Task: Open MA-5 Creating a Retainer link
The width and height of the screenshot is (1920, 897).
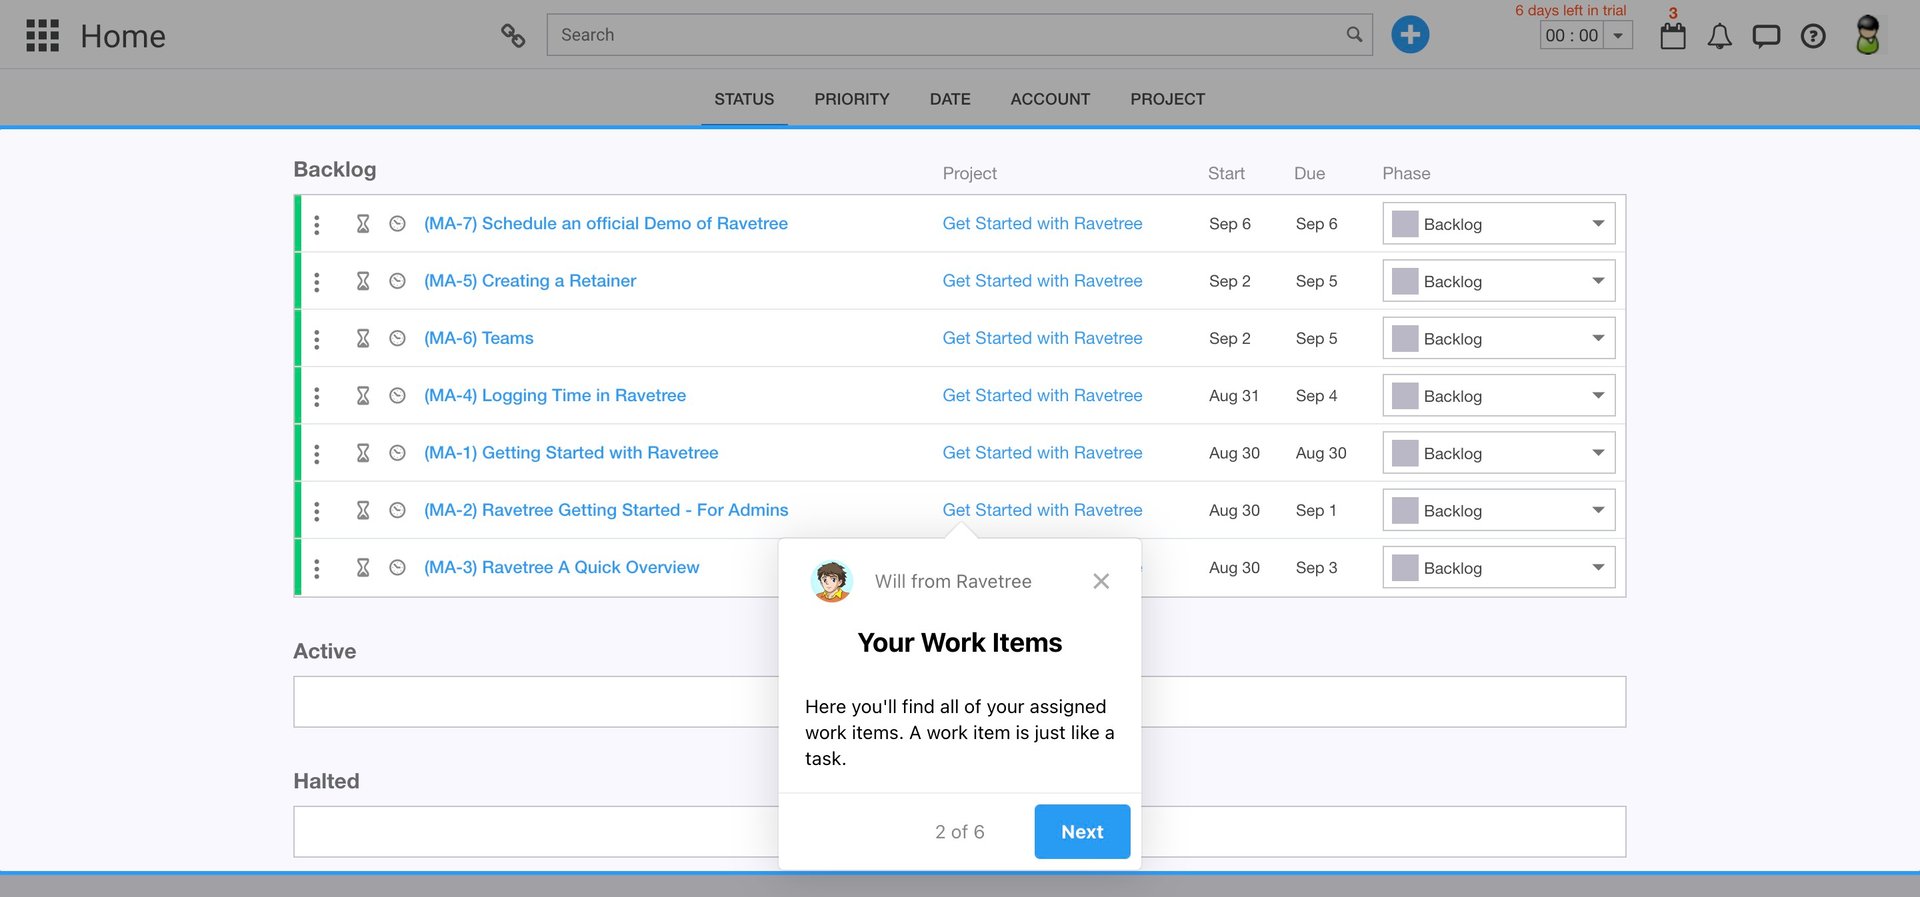Action: point(530,281)
